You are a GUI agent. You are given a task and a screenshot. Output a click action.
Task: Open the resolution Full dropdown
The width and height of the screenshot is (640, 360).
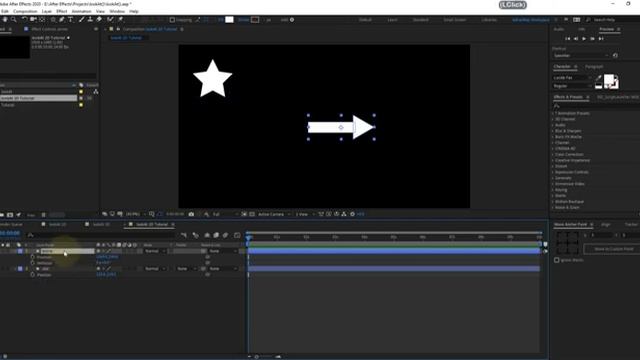[224, 214]
